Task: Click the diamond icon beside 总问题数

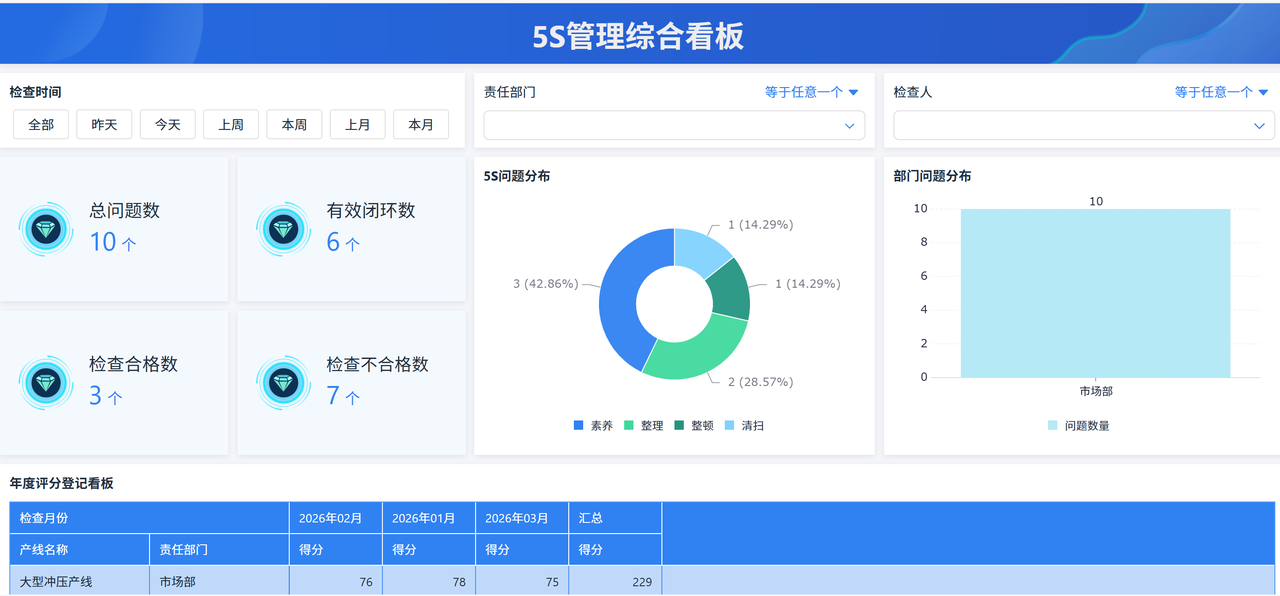Action: point(46,229)
